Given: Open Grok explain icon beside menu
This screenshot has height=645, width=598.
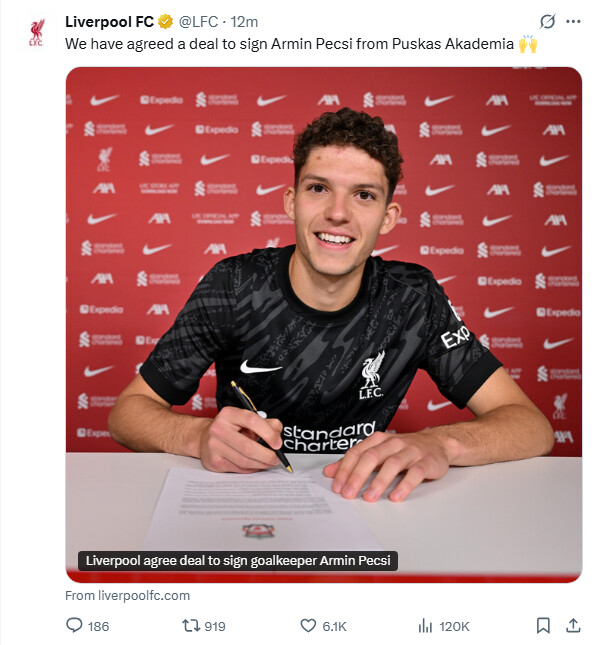Looking at the screenshot, I should point(547,21).
